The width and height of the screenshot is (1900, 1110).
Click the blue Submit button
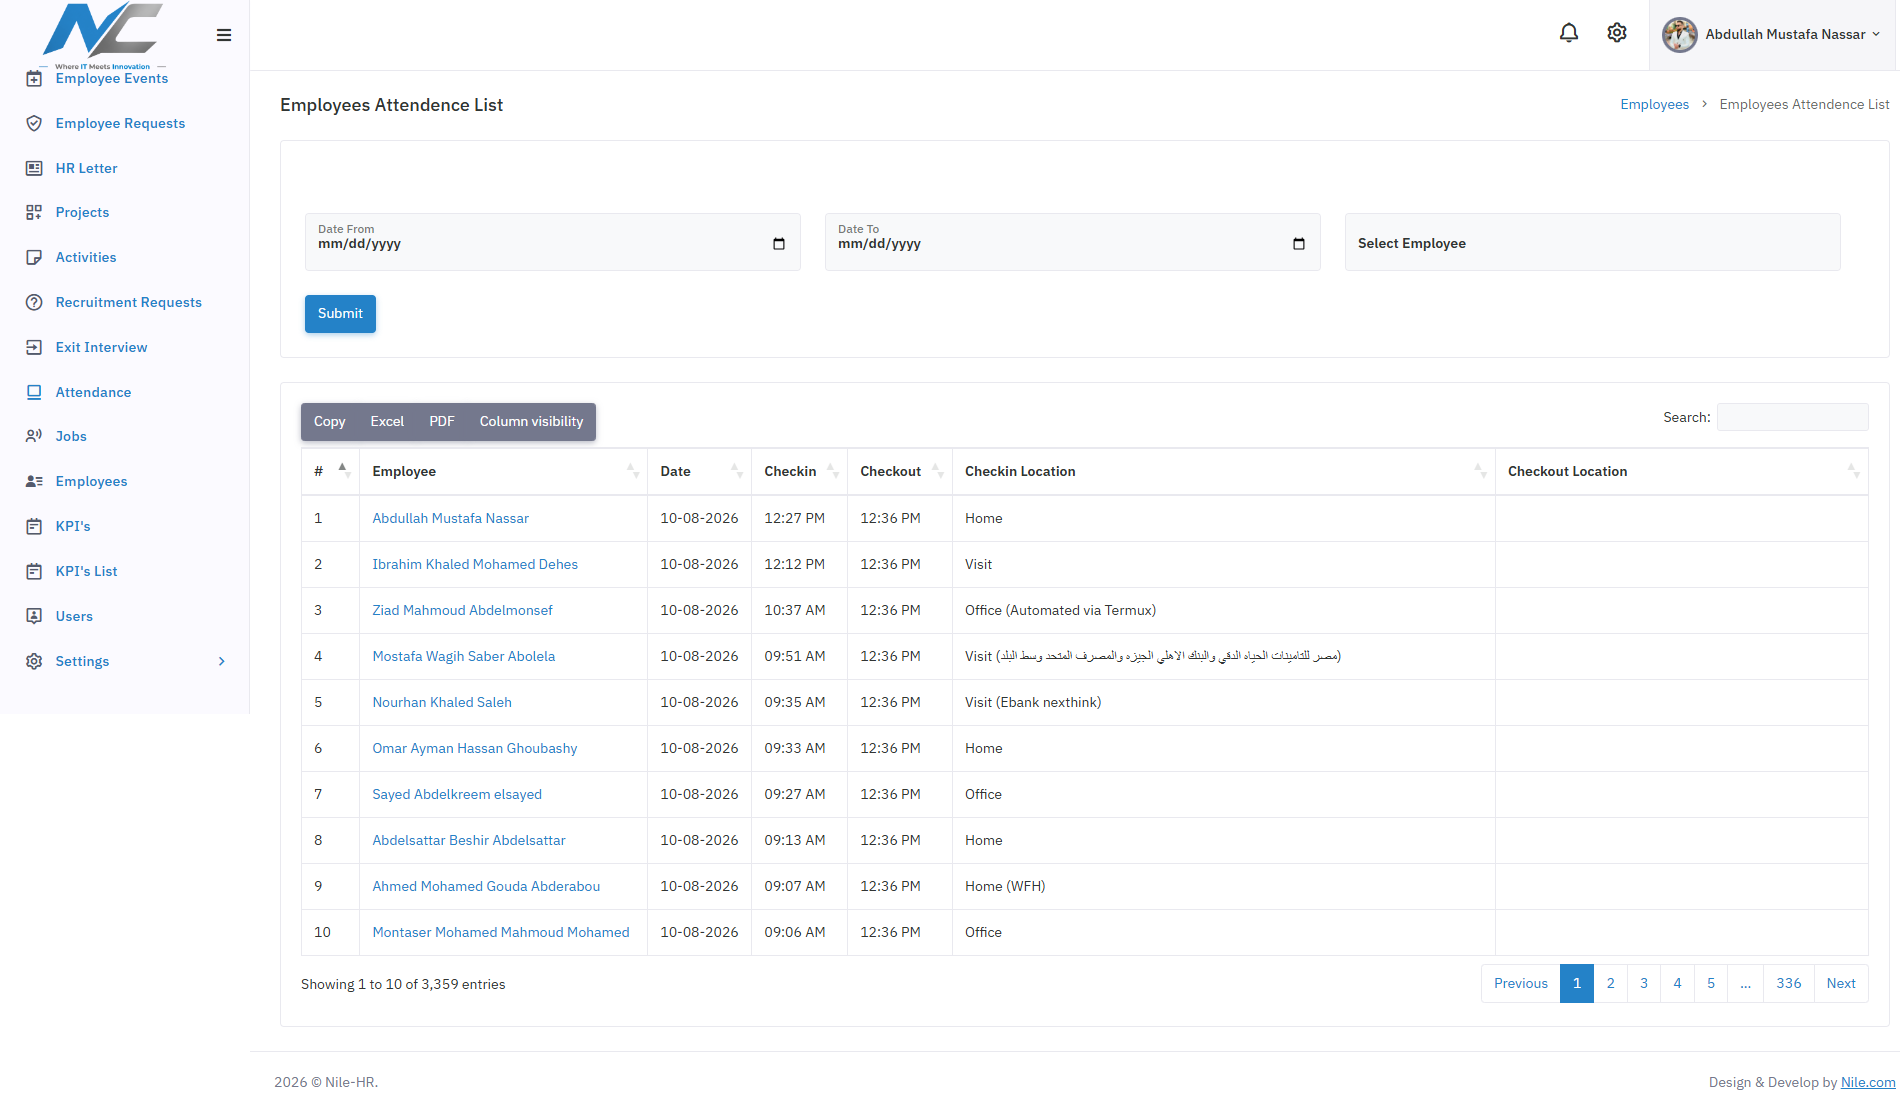(x=340, y=314)
